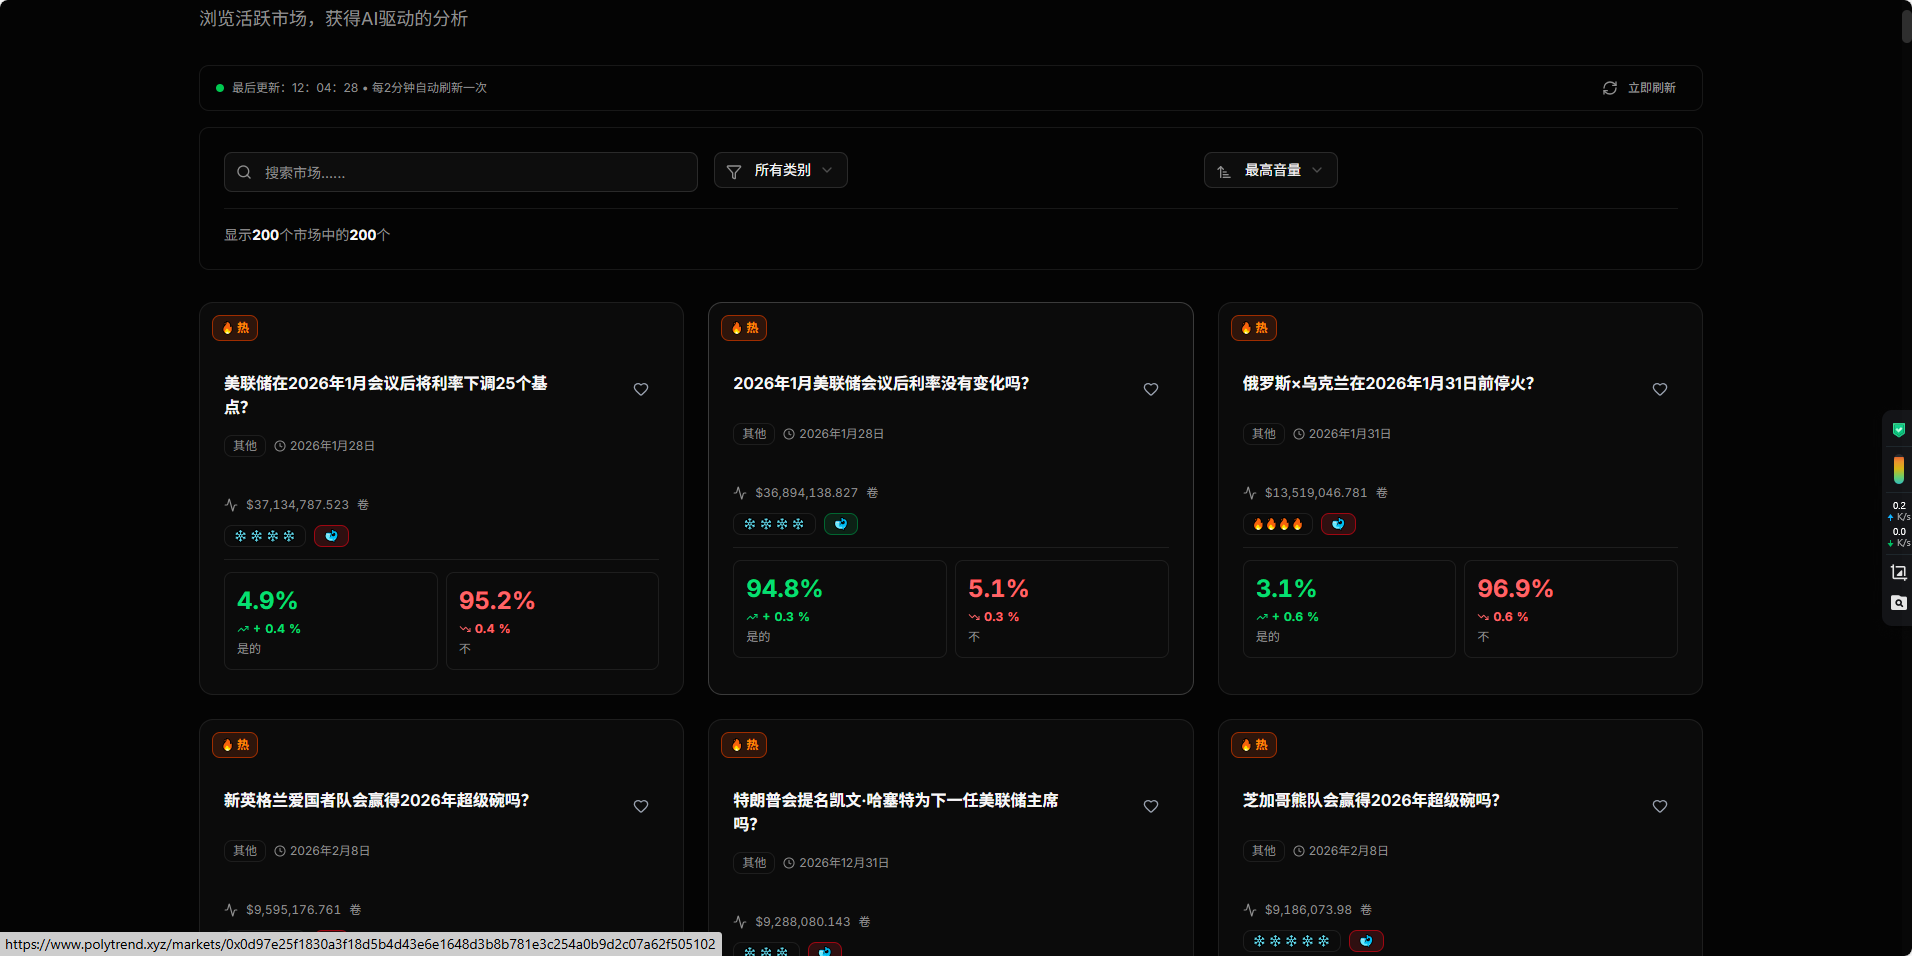The height and width of the screenshot is (956, 1912).
Task: Click heart icon on 新英格兰爱国者队 card
Action: point(641,806)
